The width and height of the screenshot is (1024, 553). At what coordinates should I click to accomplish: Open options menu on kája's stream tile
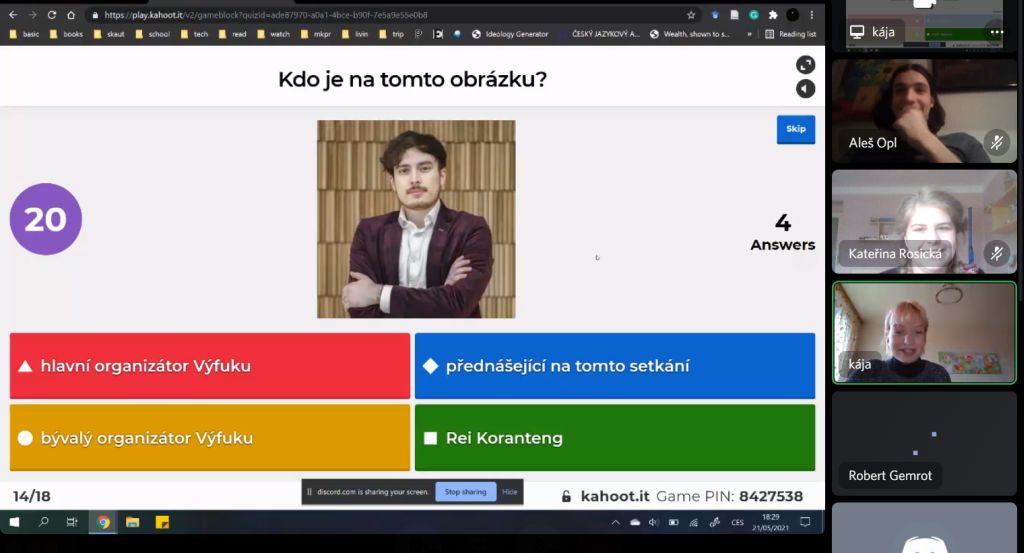pyautogui.click(x=996, y=32)
